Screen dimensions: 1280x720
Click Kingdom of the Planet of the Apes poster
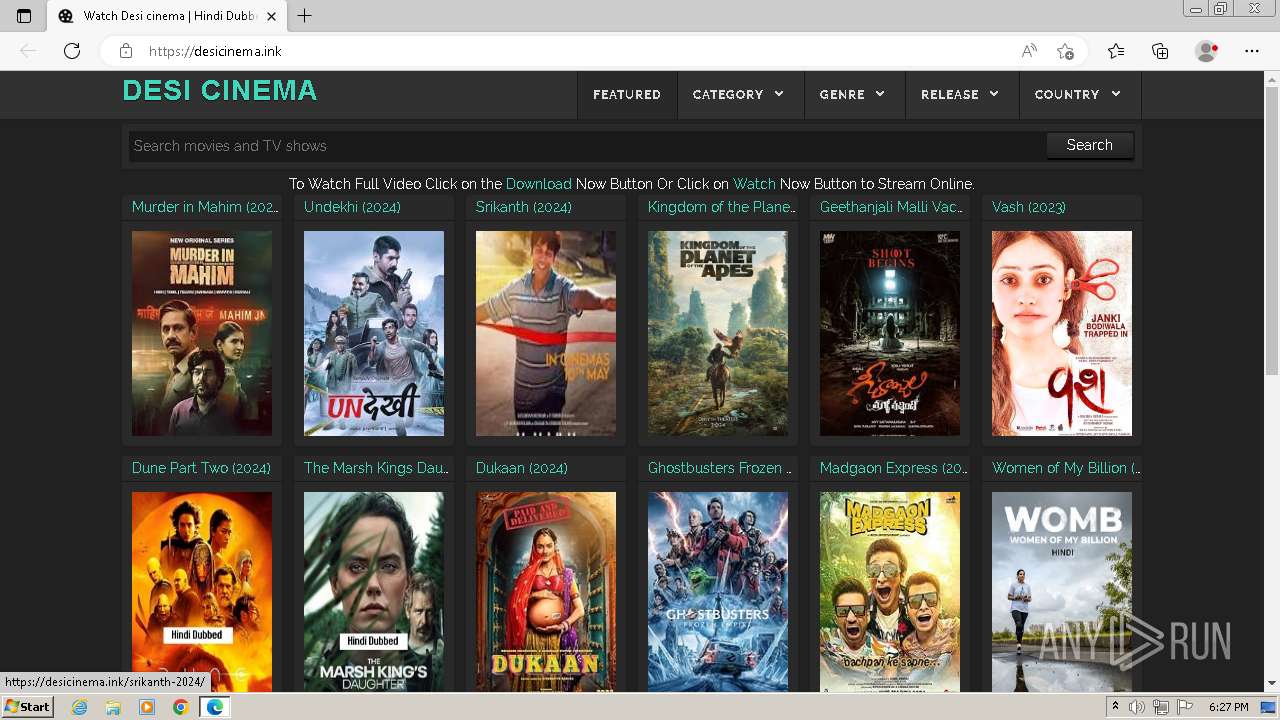pos(718,333)
